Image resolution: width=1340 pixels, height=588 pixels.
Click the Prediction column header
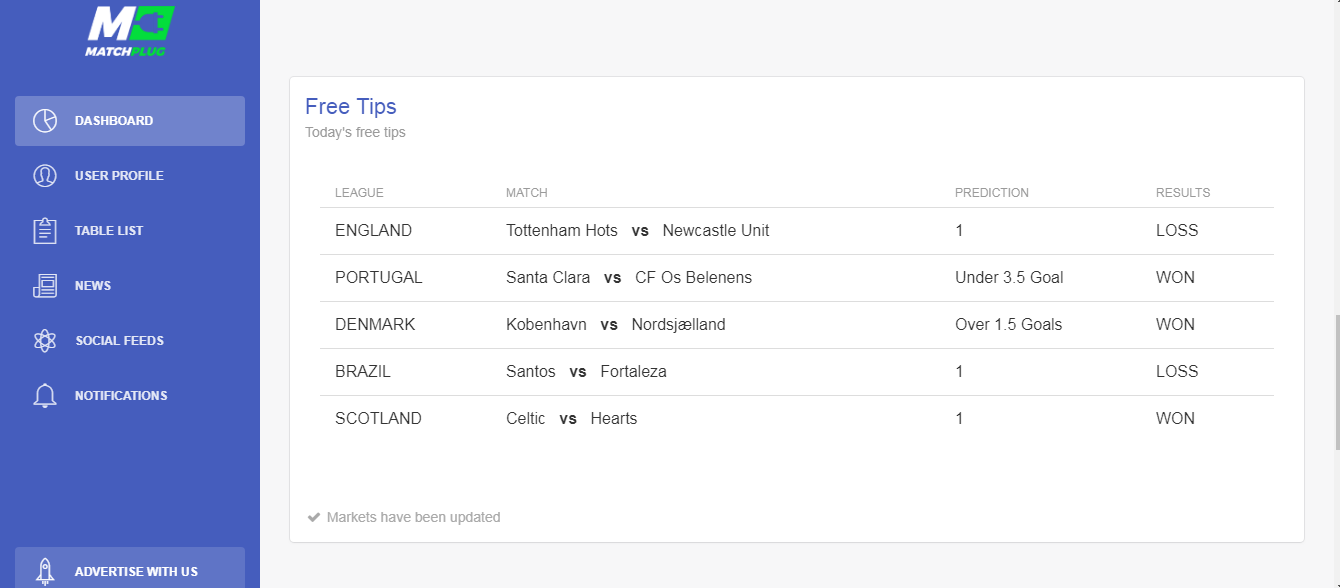[991, 193]
